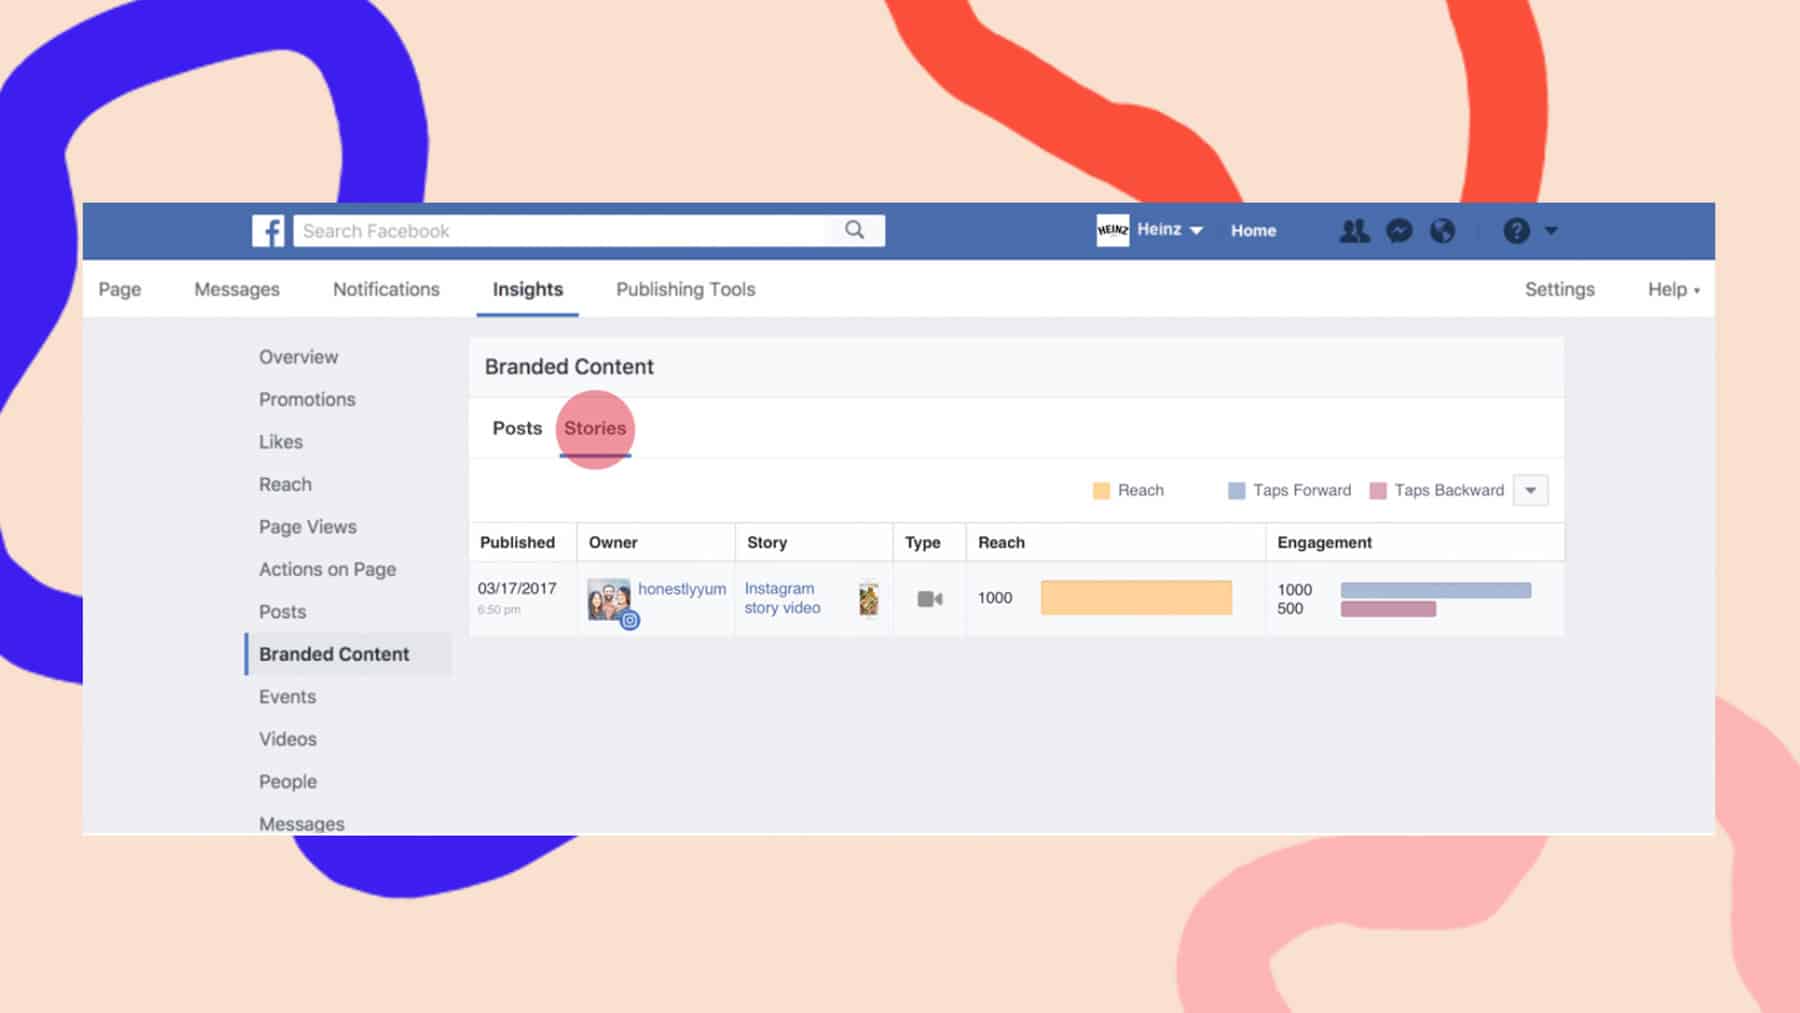The image size is (1800, 1013).
Task: Click the Published column header
Action: coord(517,542)
